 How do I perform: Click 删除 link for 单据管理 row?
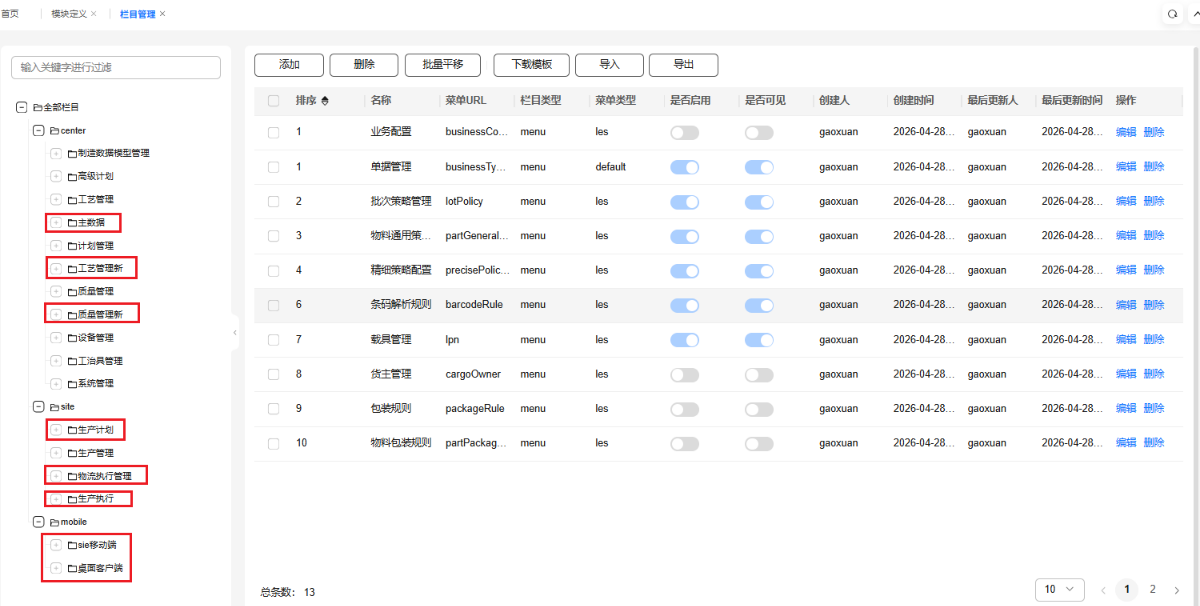pyautogui.click(x=1154, y=167)
